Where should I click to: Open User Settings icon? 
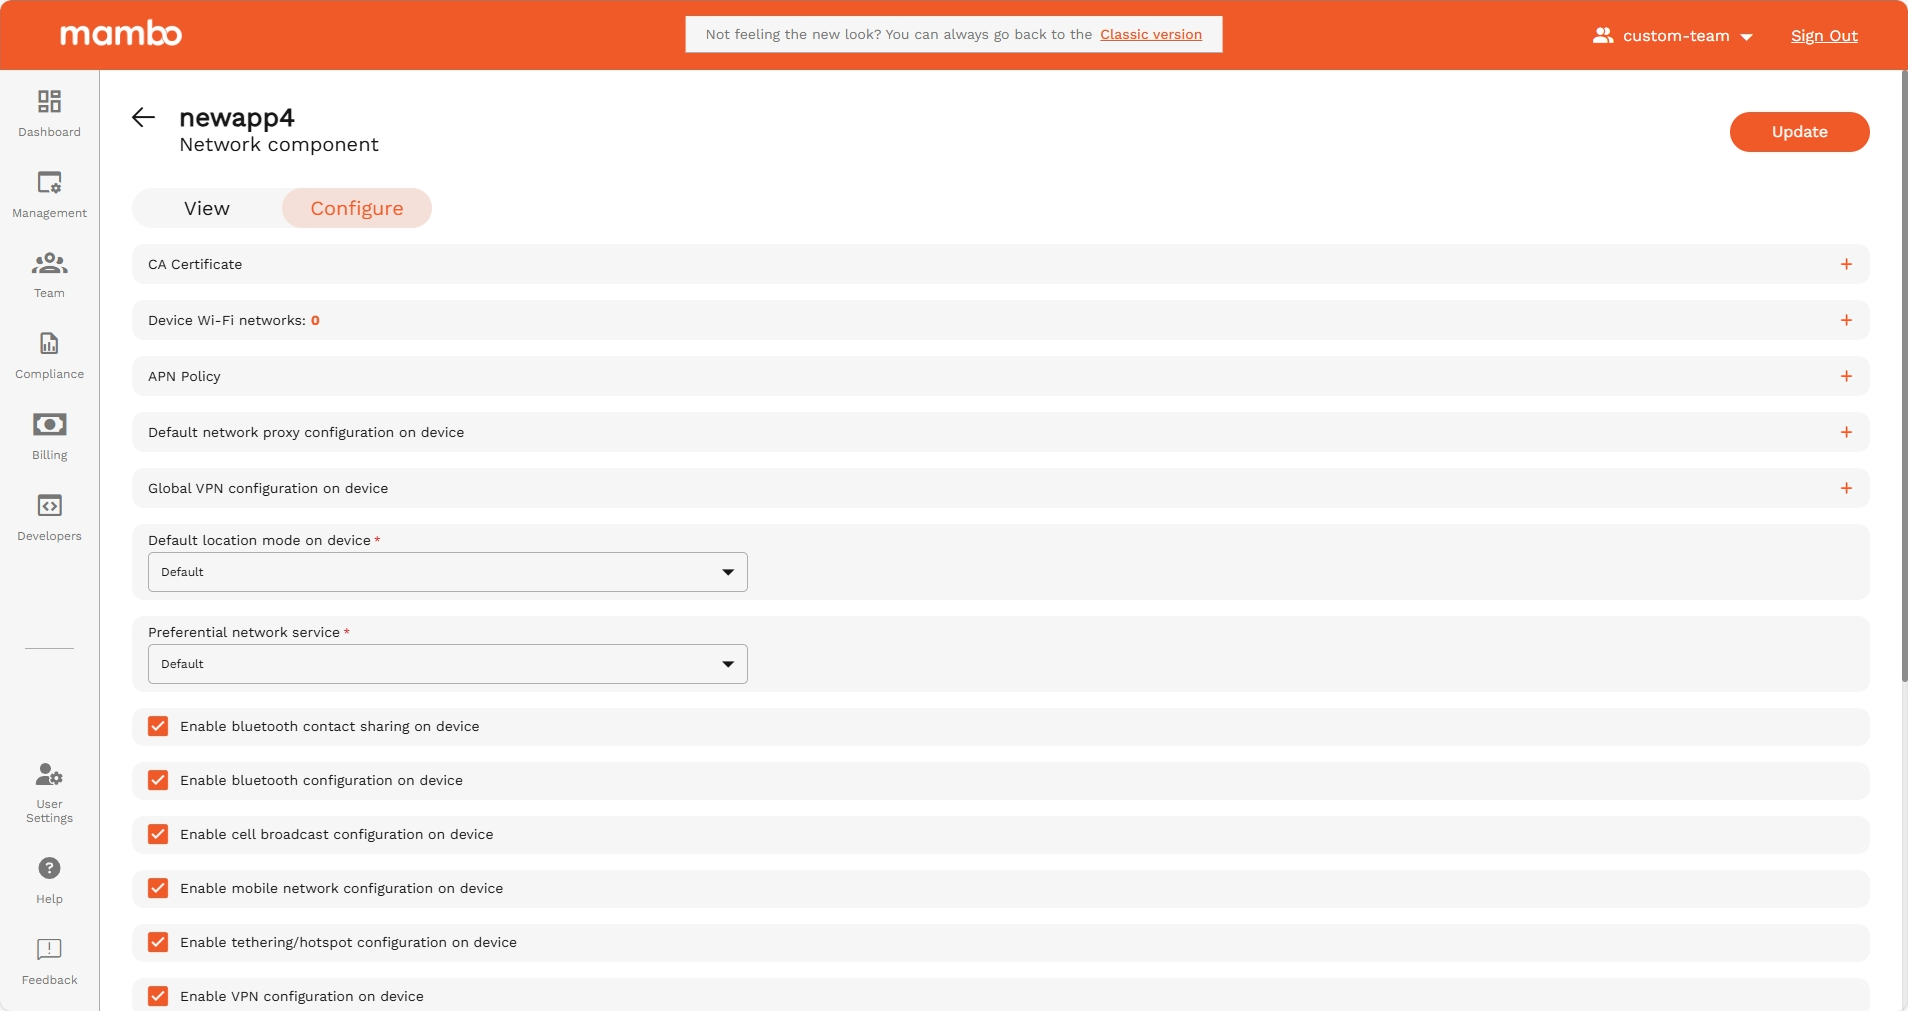(49, 775)
